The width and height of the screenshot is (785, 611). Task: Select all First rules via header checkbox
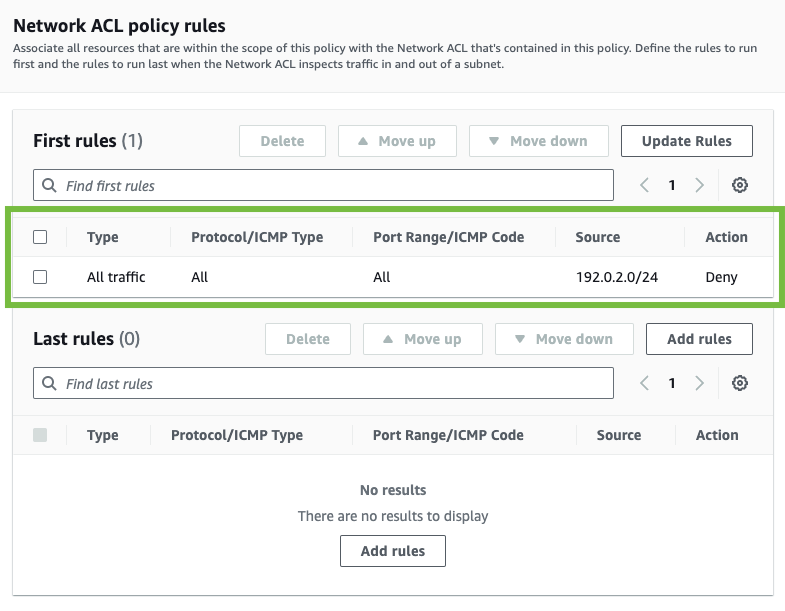(40, 237)
